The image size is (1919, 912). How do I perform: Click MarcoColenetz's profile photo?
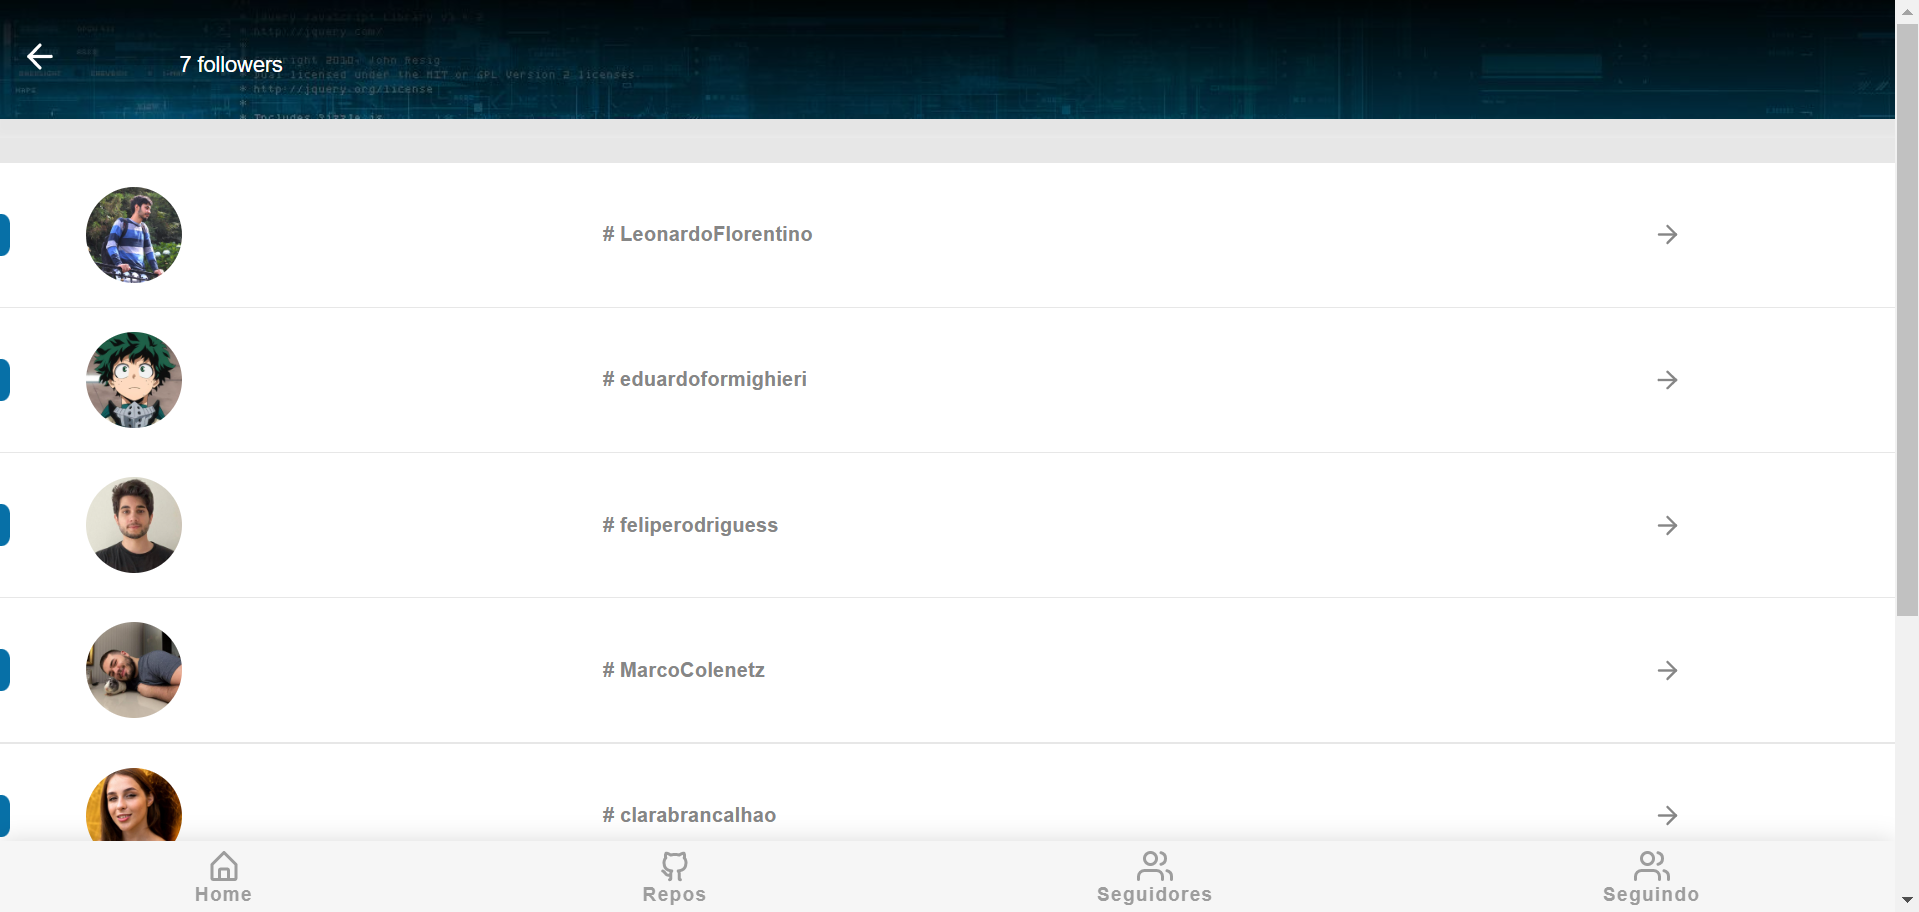pos(133,670)
